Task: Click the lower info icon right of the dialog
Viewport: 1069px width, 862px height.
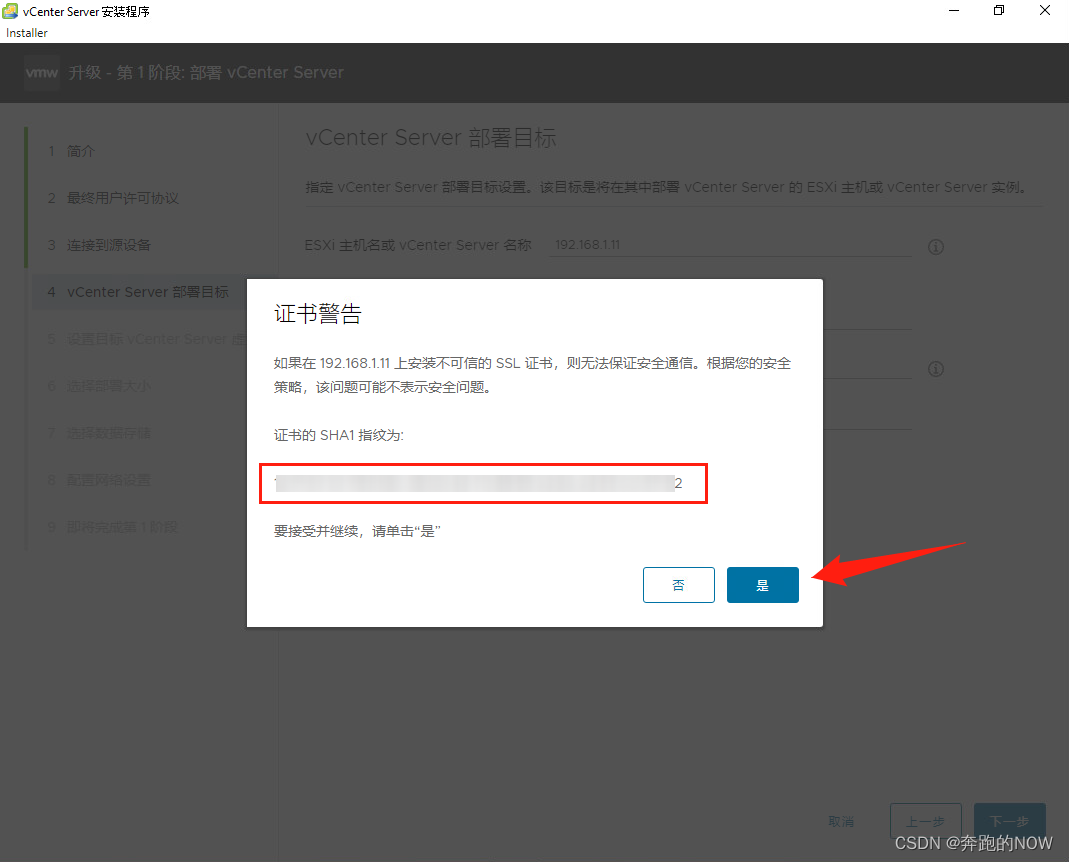Action: (x=936, y=369)
